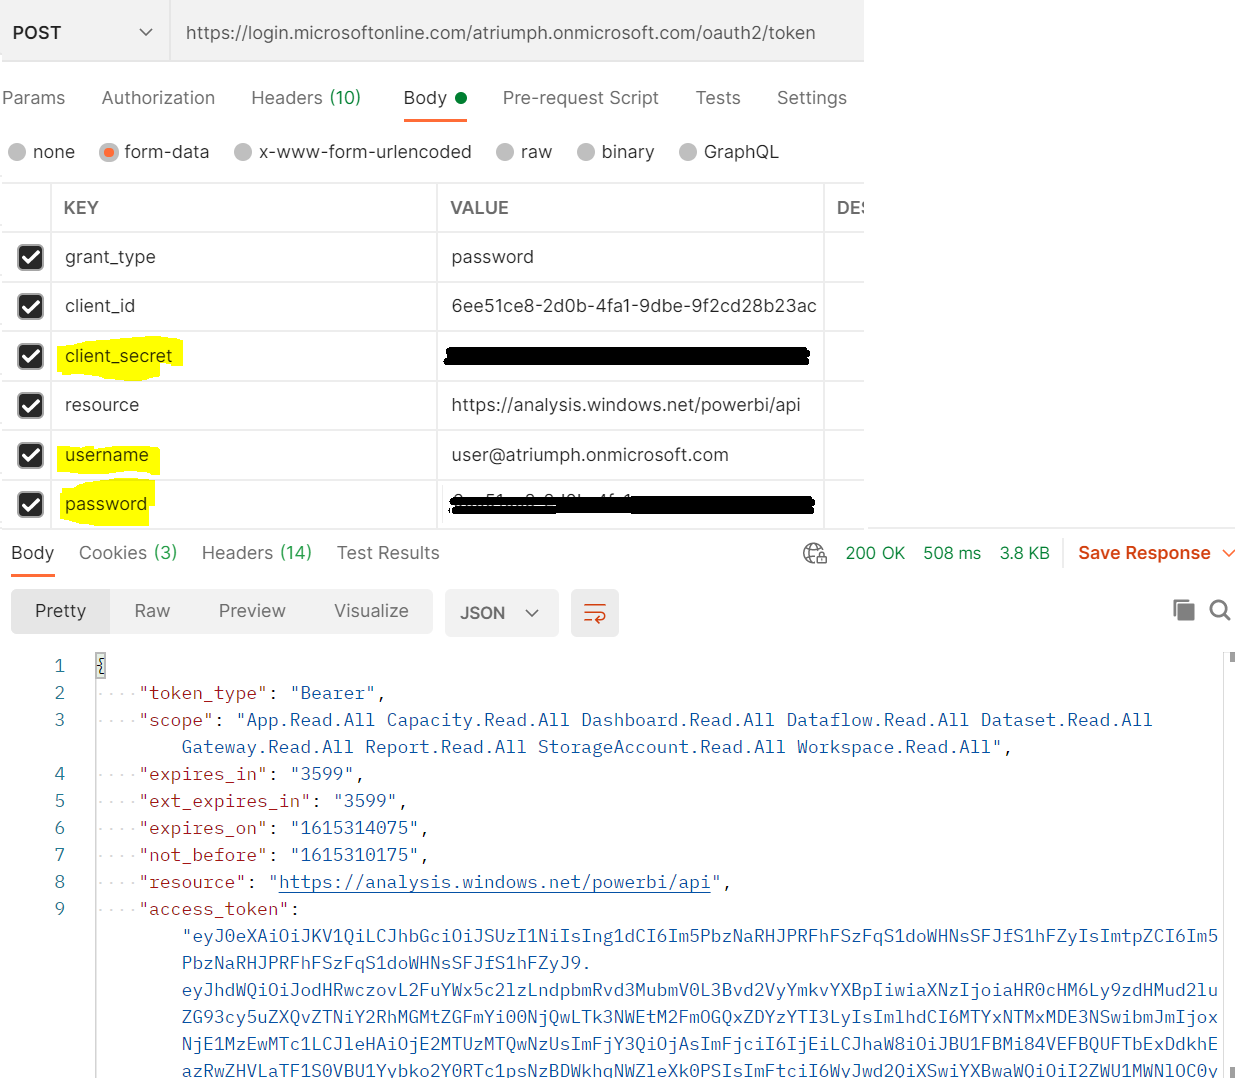Click the grant_type value cell 'password'
This screenshot has width=1235, height=1083.
[x=630, y=257]
